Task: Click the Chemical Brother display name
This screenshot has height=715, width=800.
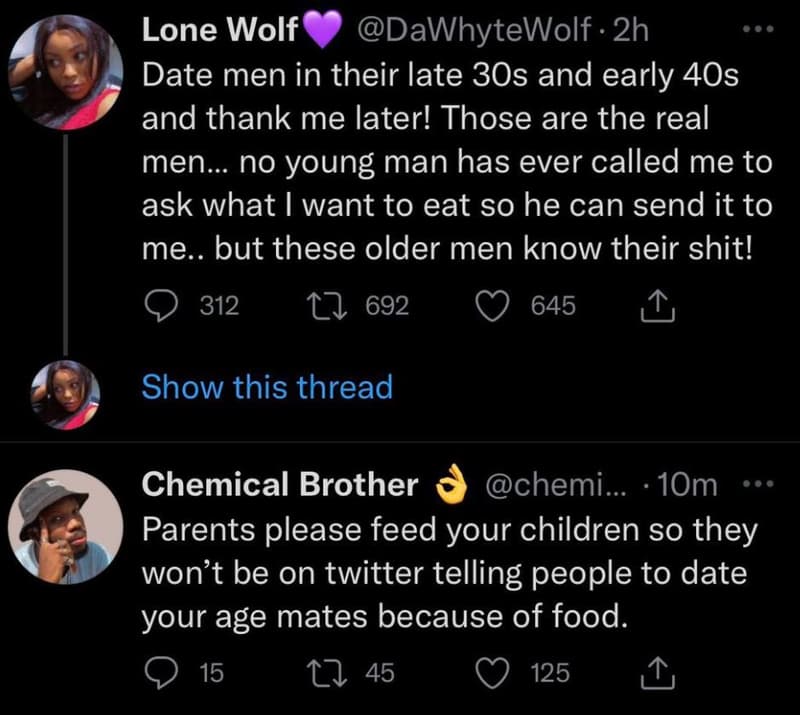Action: coord(280,485)
